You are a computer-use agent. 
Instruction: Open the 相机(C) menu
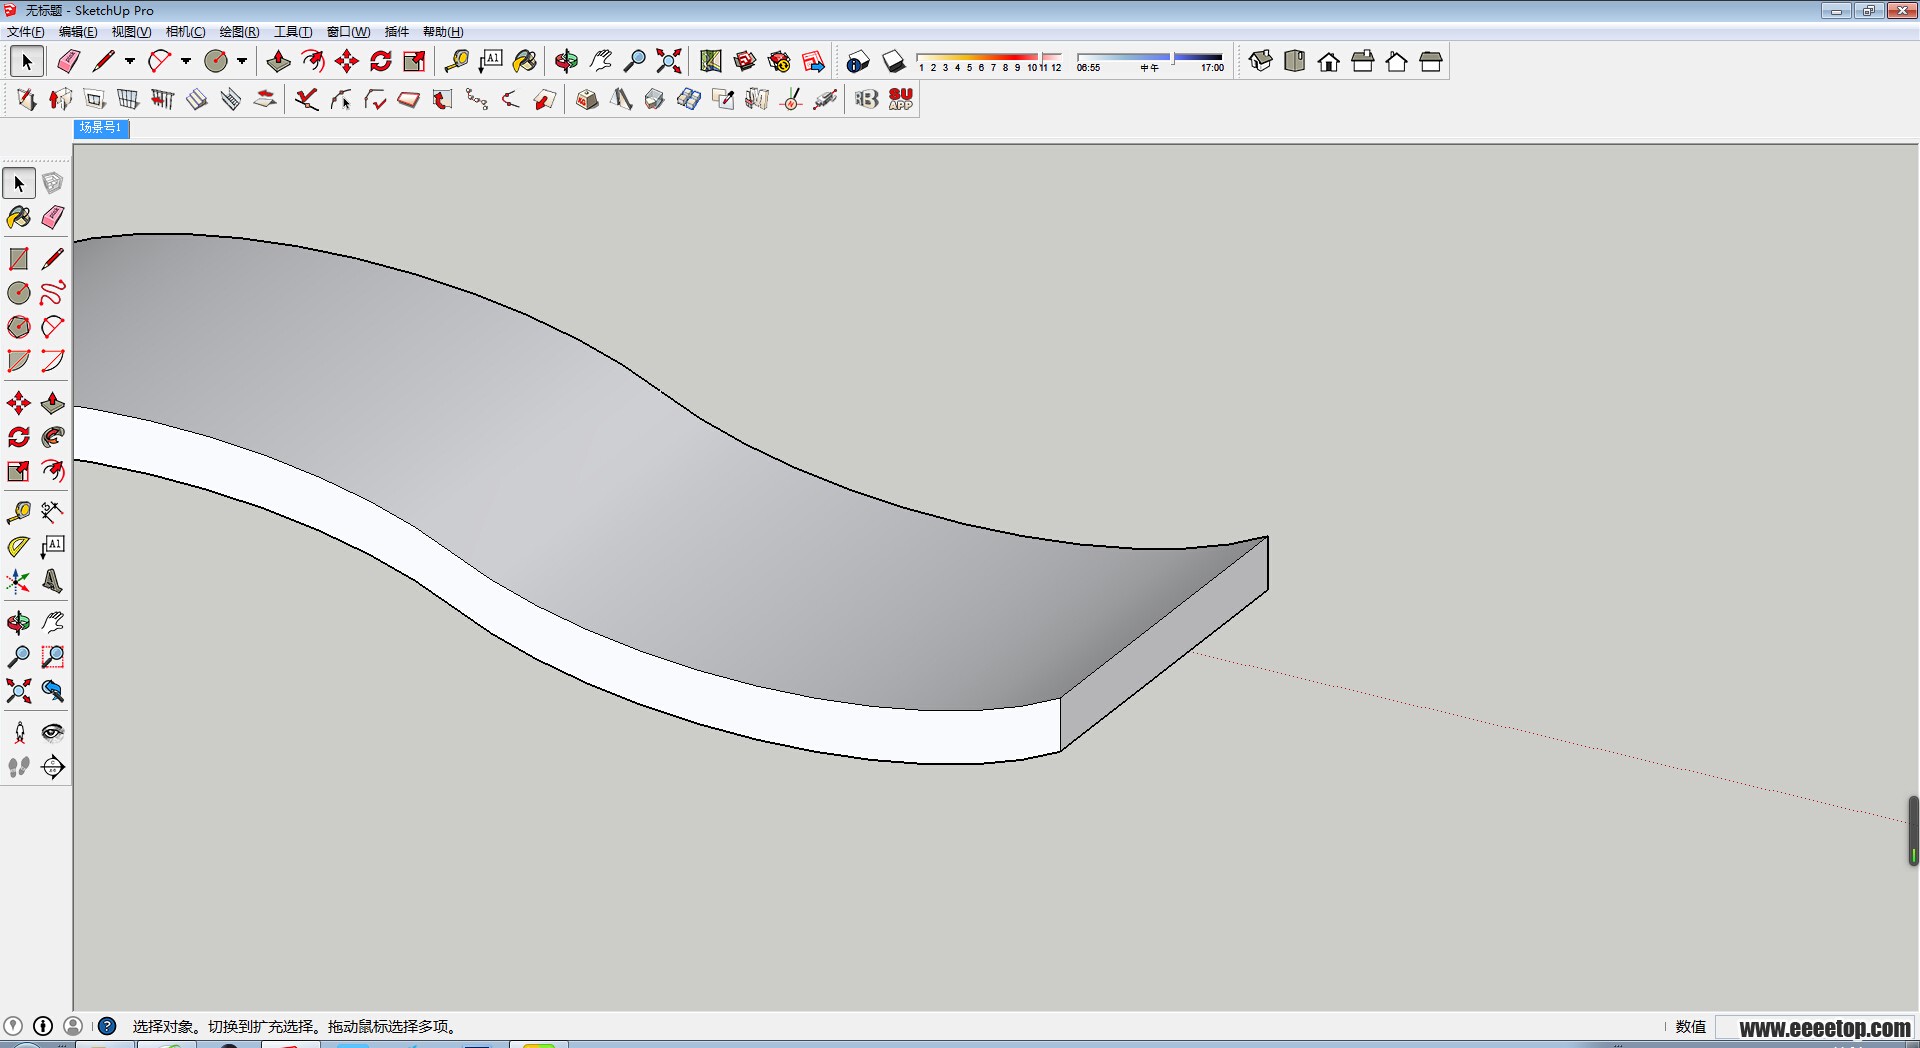[185, 32]
